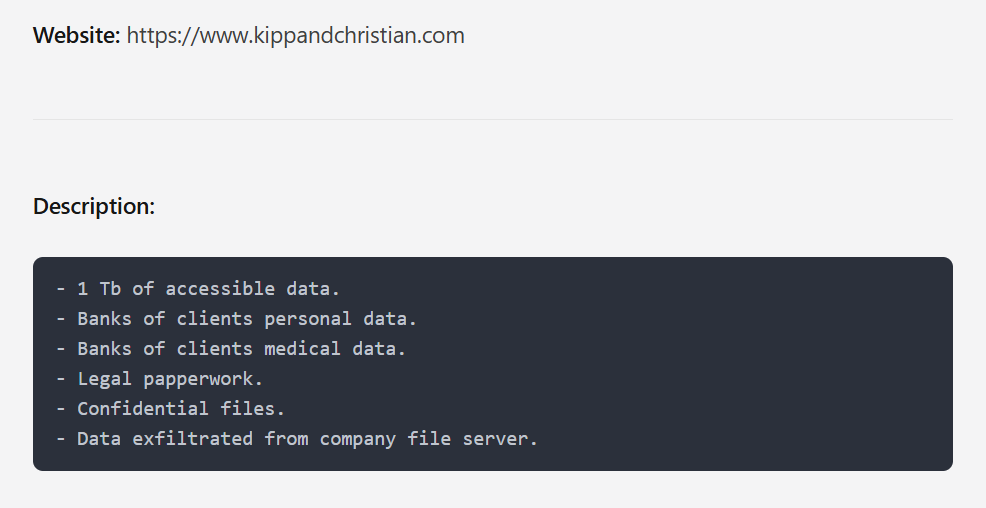The width and height of the screenshot is (986, 508).
Task: Open the kippandchristian.com website URL
Action: tap(295, 36)
